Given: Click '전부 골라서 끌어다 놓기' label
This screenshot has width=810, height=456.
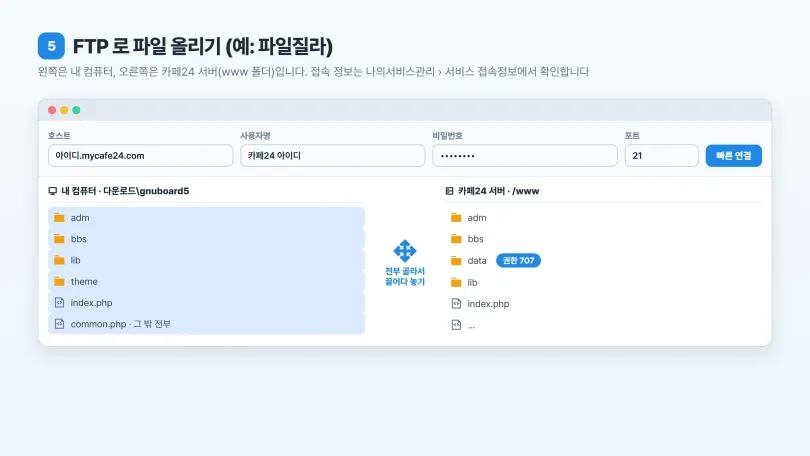Looking at the screenshot, I should tap(405, 276).
